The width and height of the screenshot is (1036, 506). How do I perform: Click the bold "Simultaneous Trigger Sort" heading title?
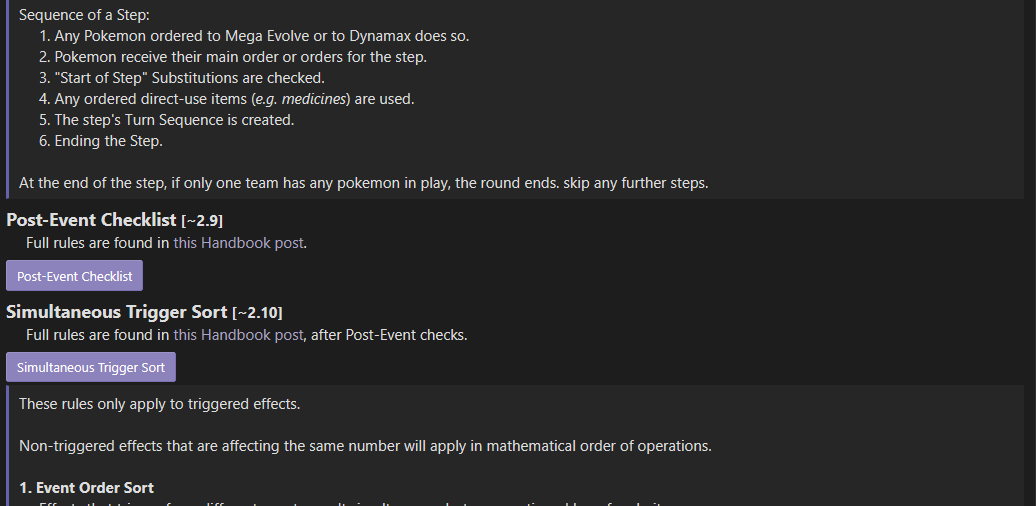[x=116, y=312]
